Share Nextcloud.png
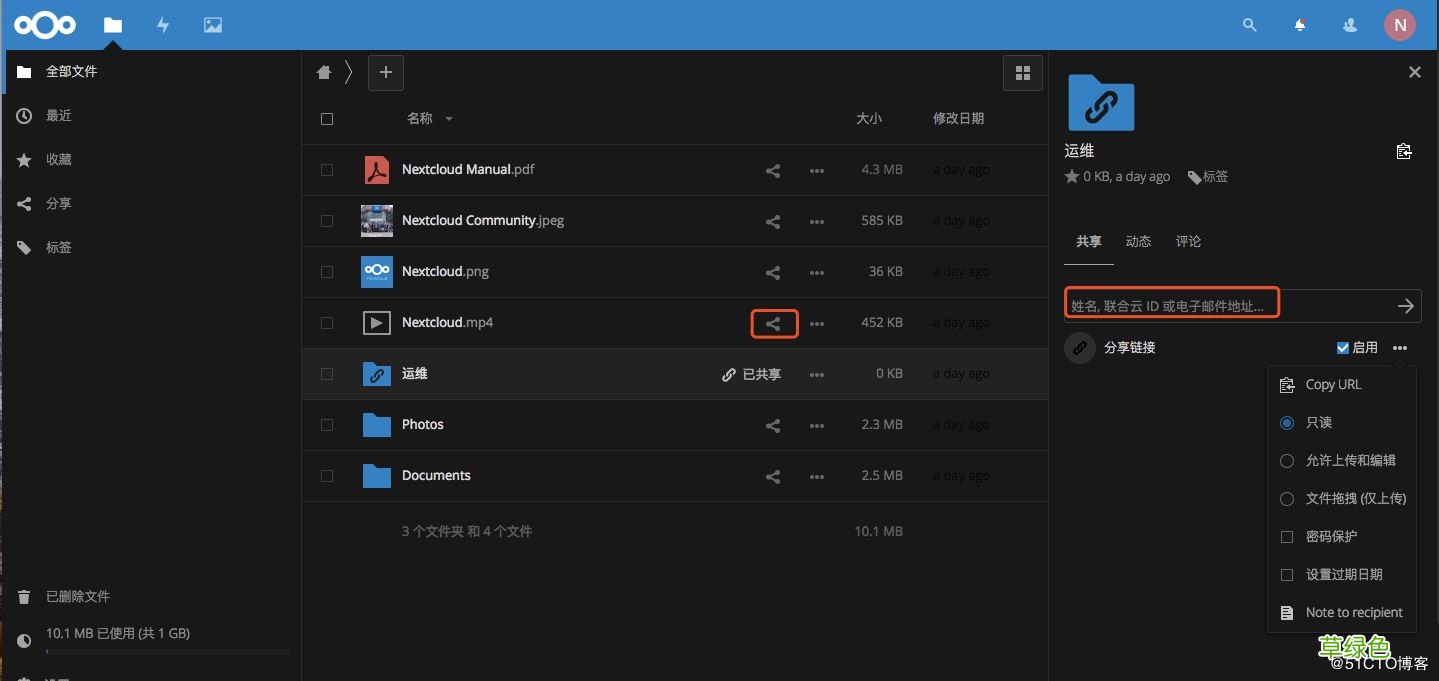 coord(773,272)
